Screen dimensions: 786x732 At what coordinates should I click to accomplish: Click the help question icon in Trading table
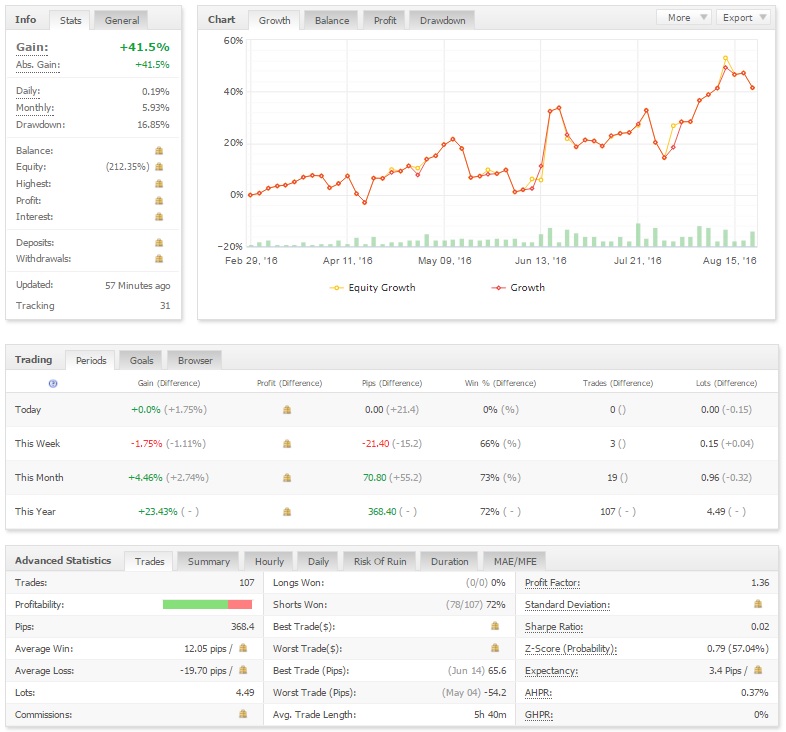pos(53,383)
